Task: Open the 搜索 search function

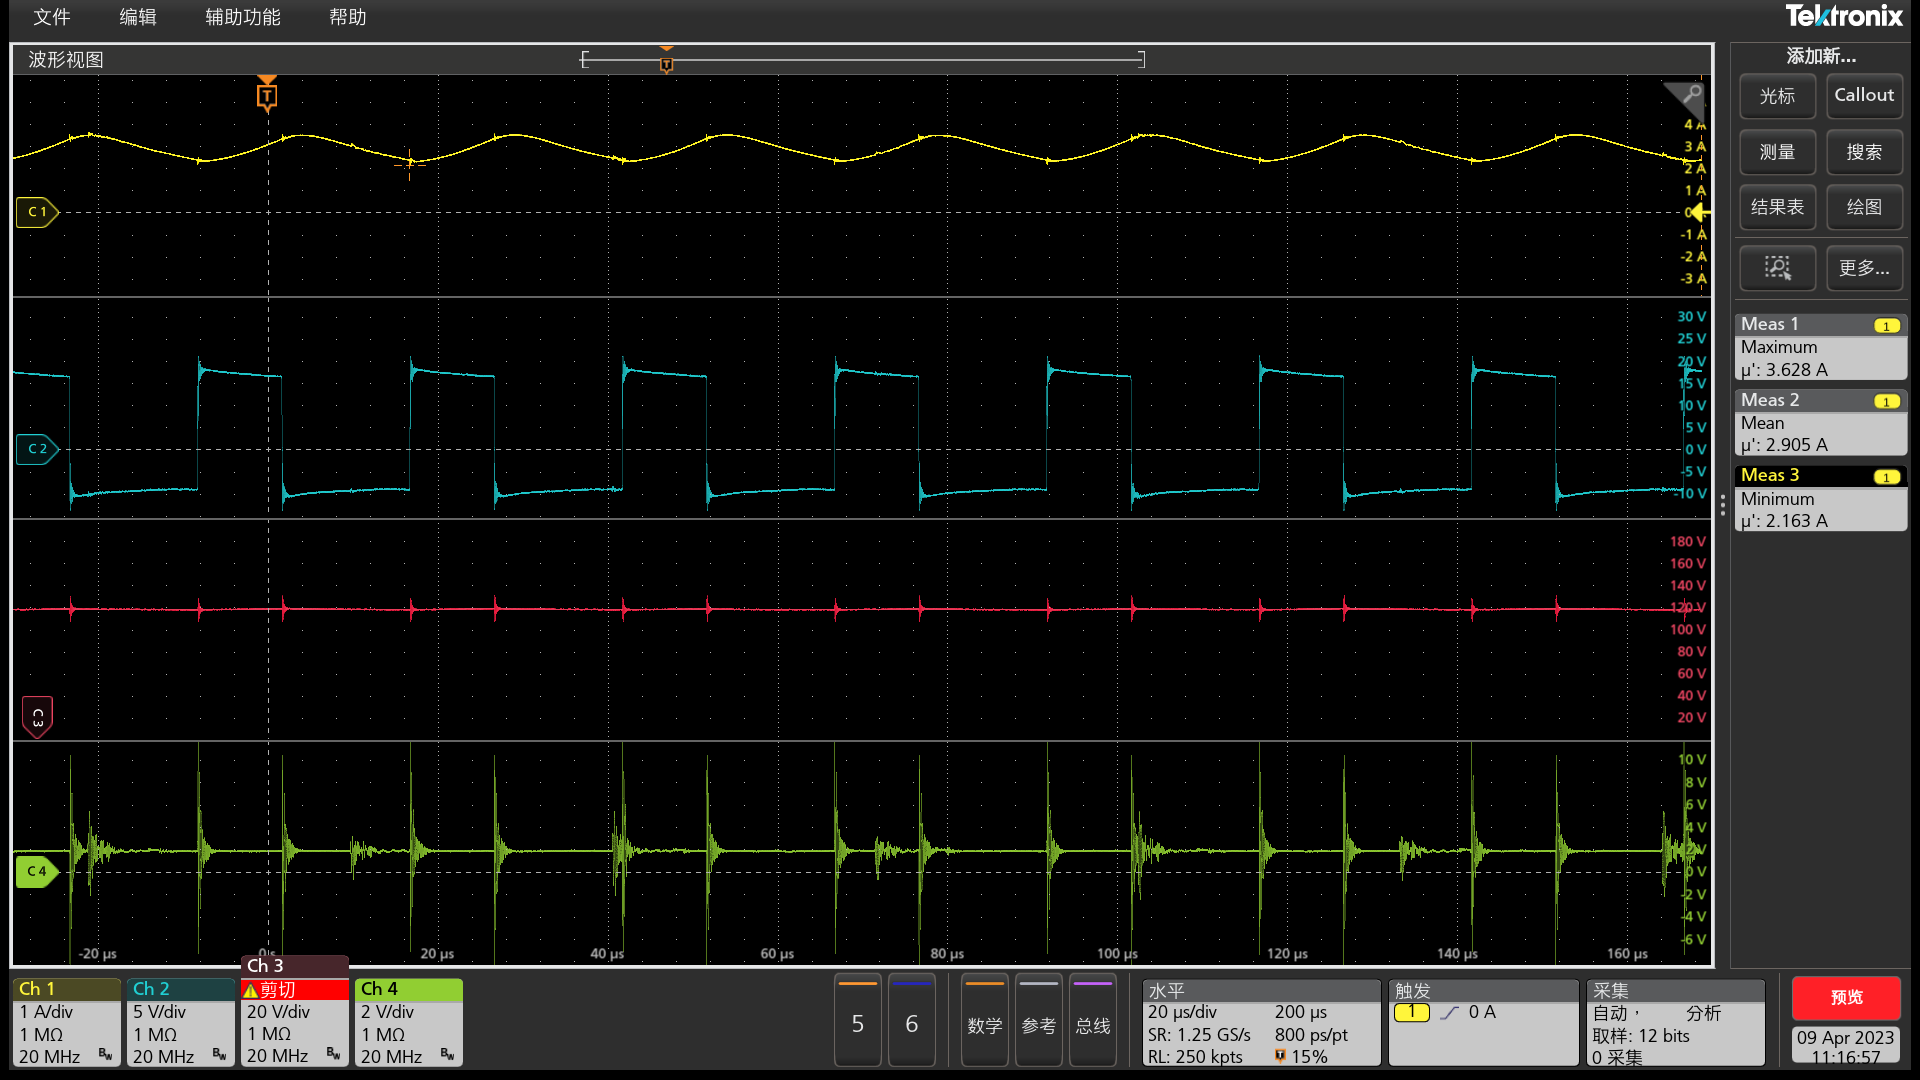Action: 1864,152
